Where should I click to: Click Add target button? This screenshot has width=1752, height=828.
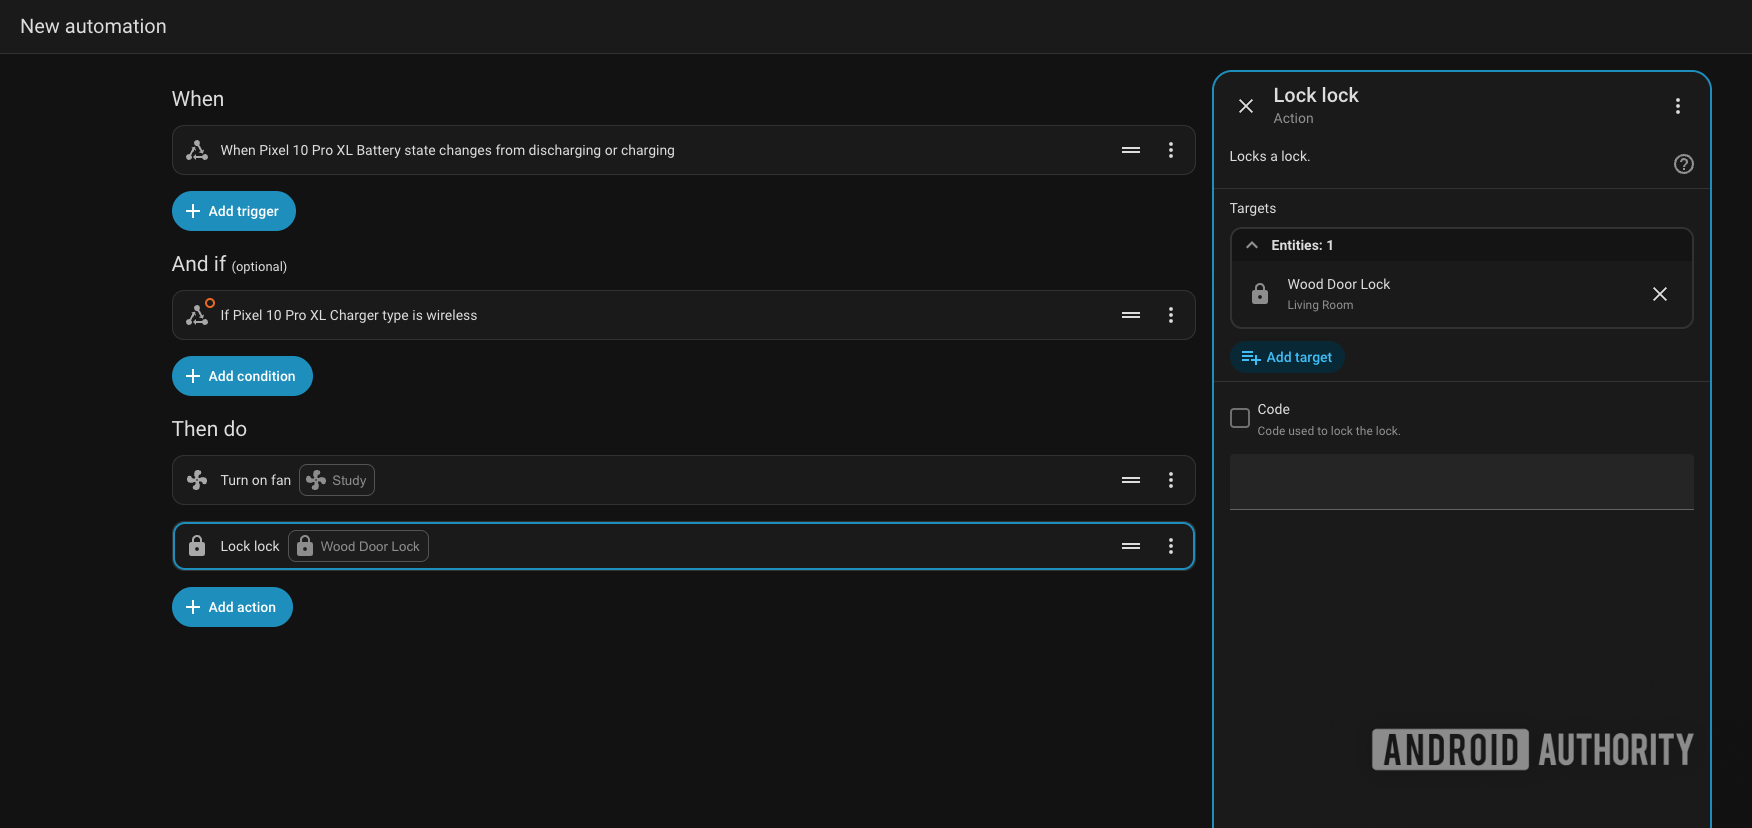click(1287, 357)
